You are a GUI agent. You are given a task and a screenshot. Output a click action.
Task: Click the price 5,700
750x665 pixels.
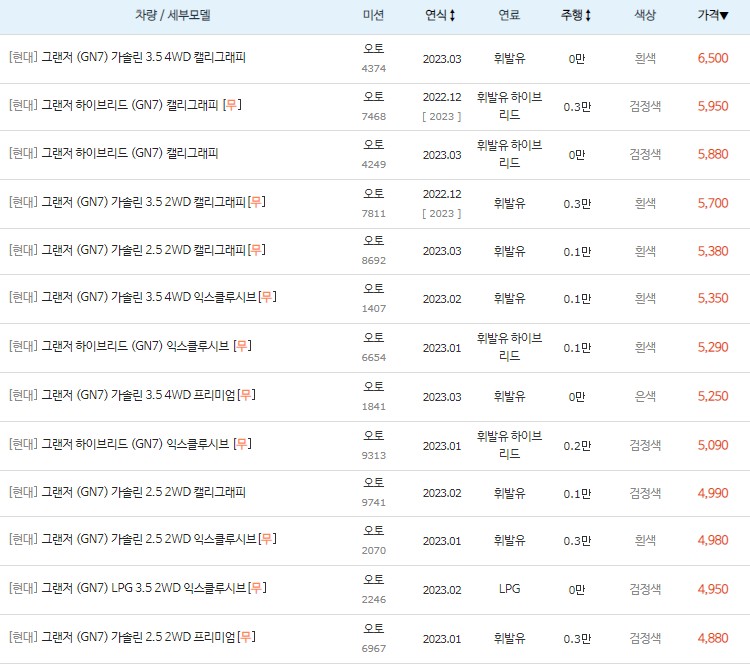[713, 203]
